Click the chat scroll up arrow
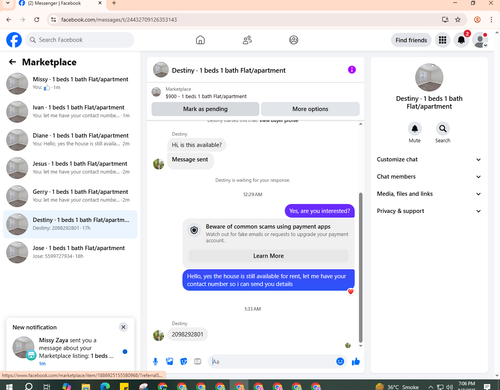The image size is (500, 390). (x=360, y=124)
